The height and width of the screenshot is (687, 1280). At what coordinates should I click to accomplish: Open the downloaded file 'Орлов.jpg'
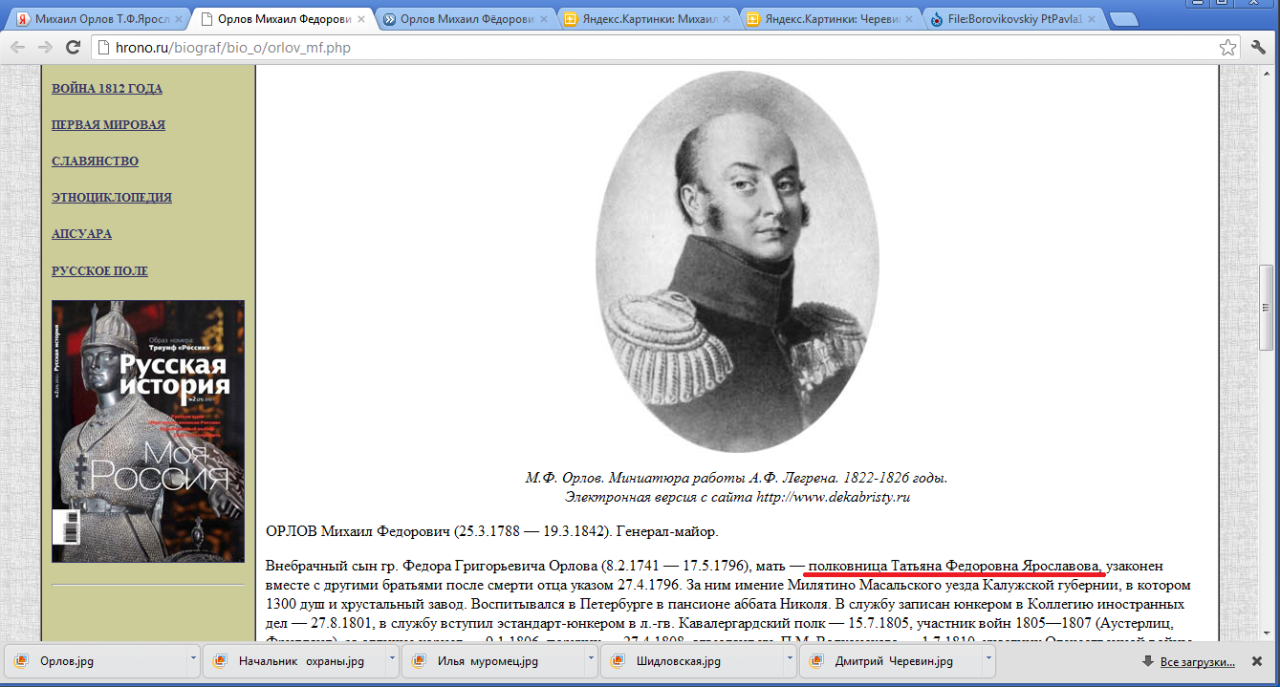click(x=94, y=661)
